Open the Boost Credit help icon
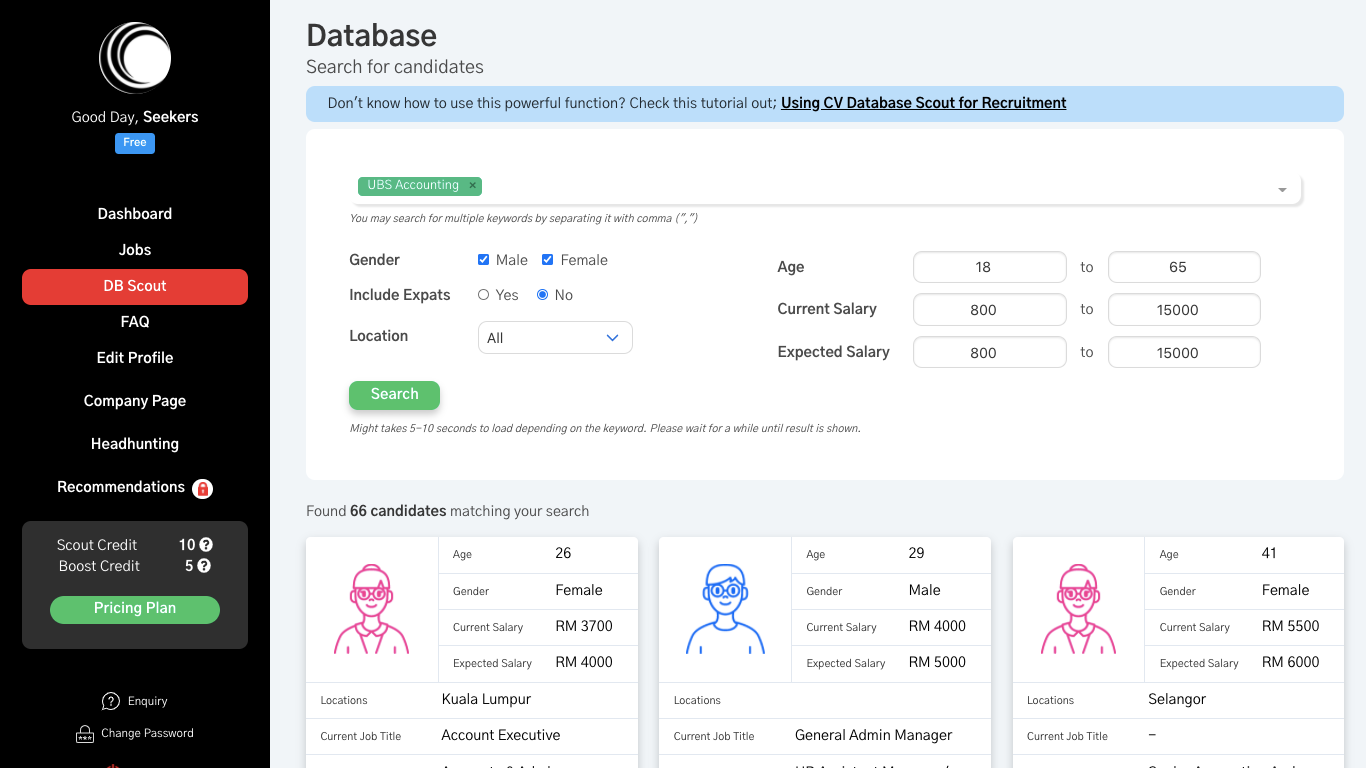This screenshot has height=768, width=1366. point(204,566)
